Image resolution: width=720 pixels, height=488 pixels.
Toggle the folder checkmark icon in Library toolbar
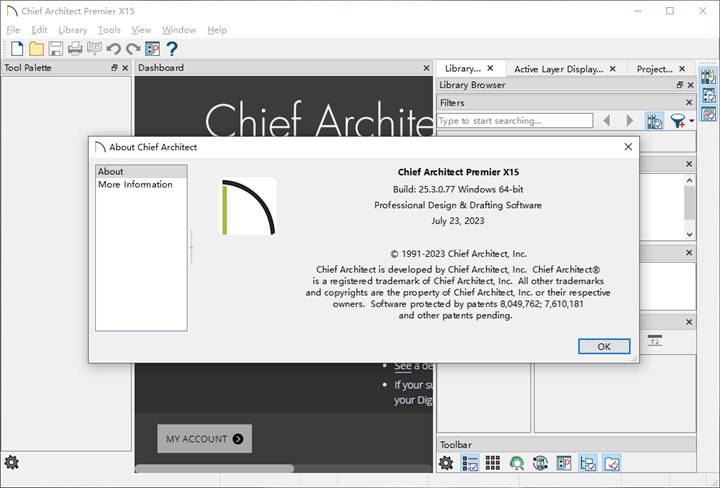click(612, 463)
